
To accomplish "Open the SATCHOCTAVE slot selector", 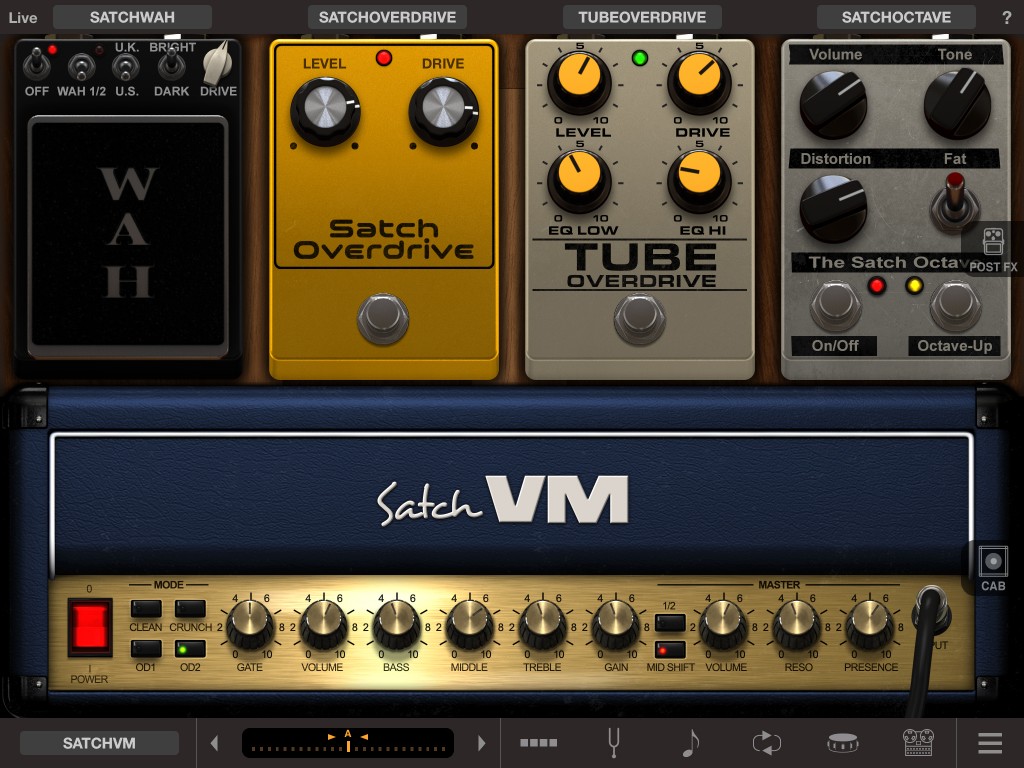I will pyautogui.click(x=896, y=18).
